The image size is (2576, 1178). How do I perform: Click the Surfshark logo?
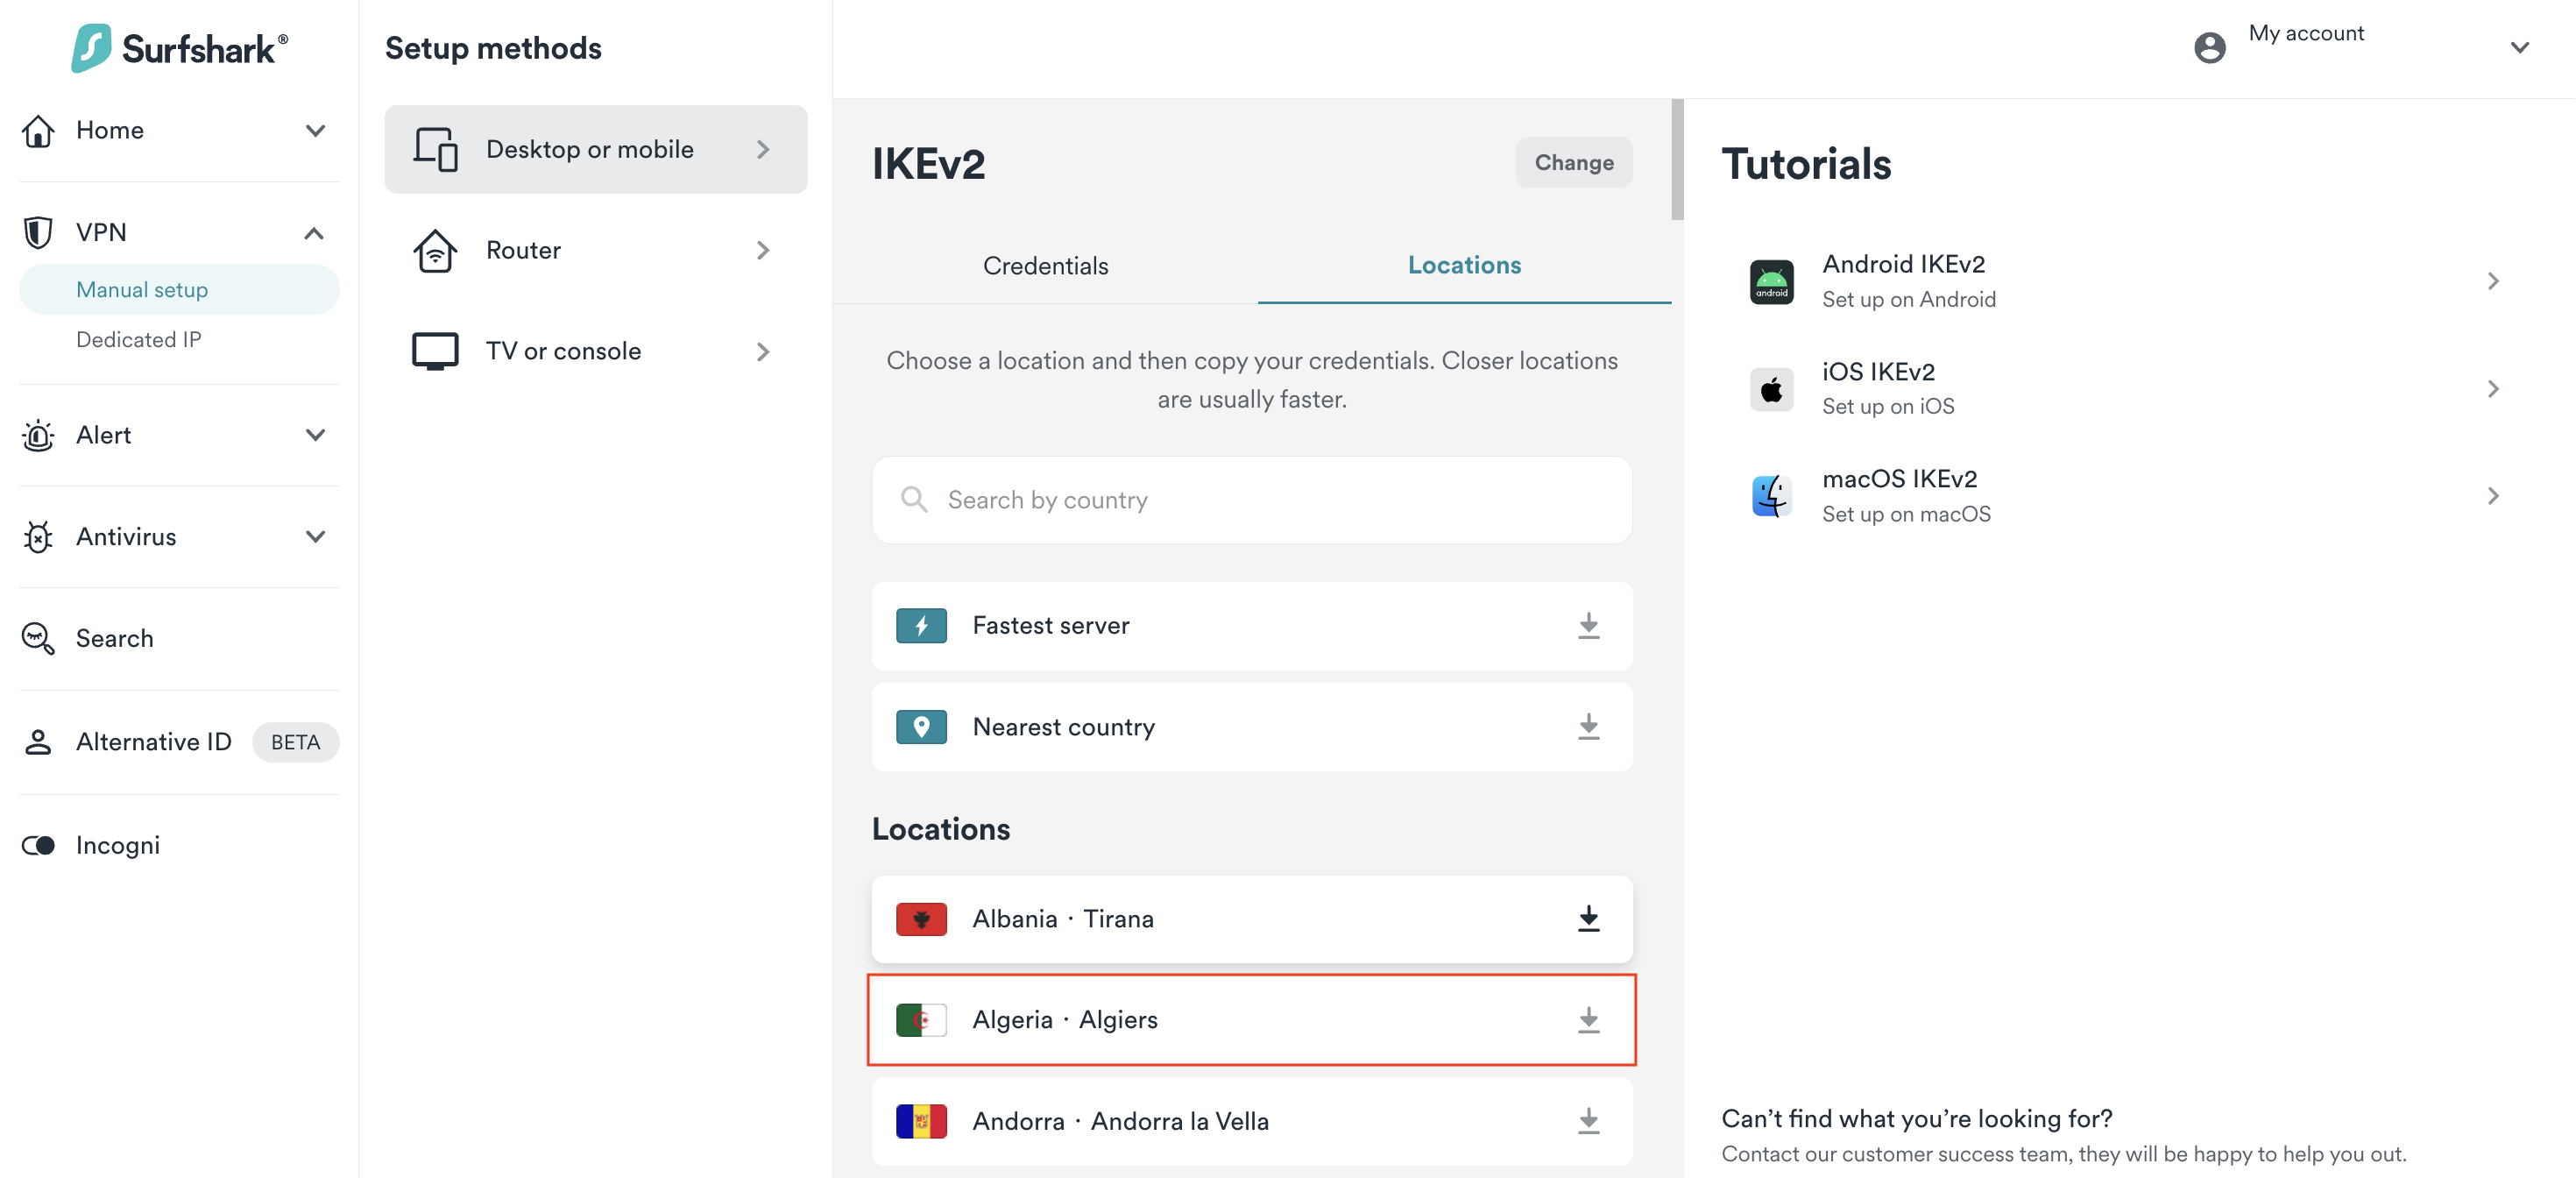179,47
